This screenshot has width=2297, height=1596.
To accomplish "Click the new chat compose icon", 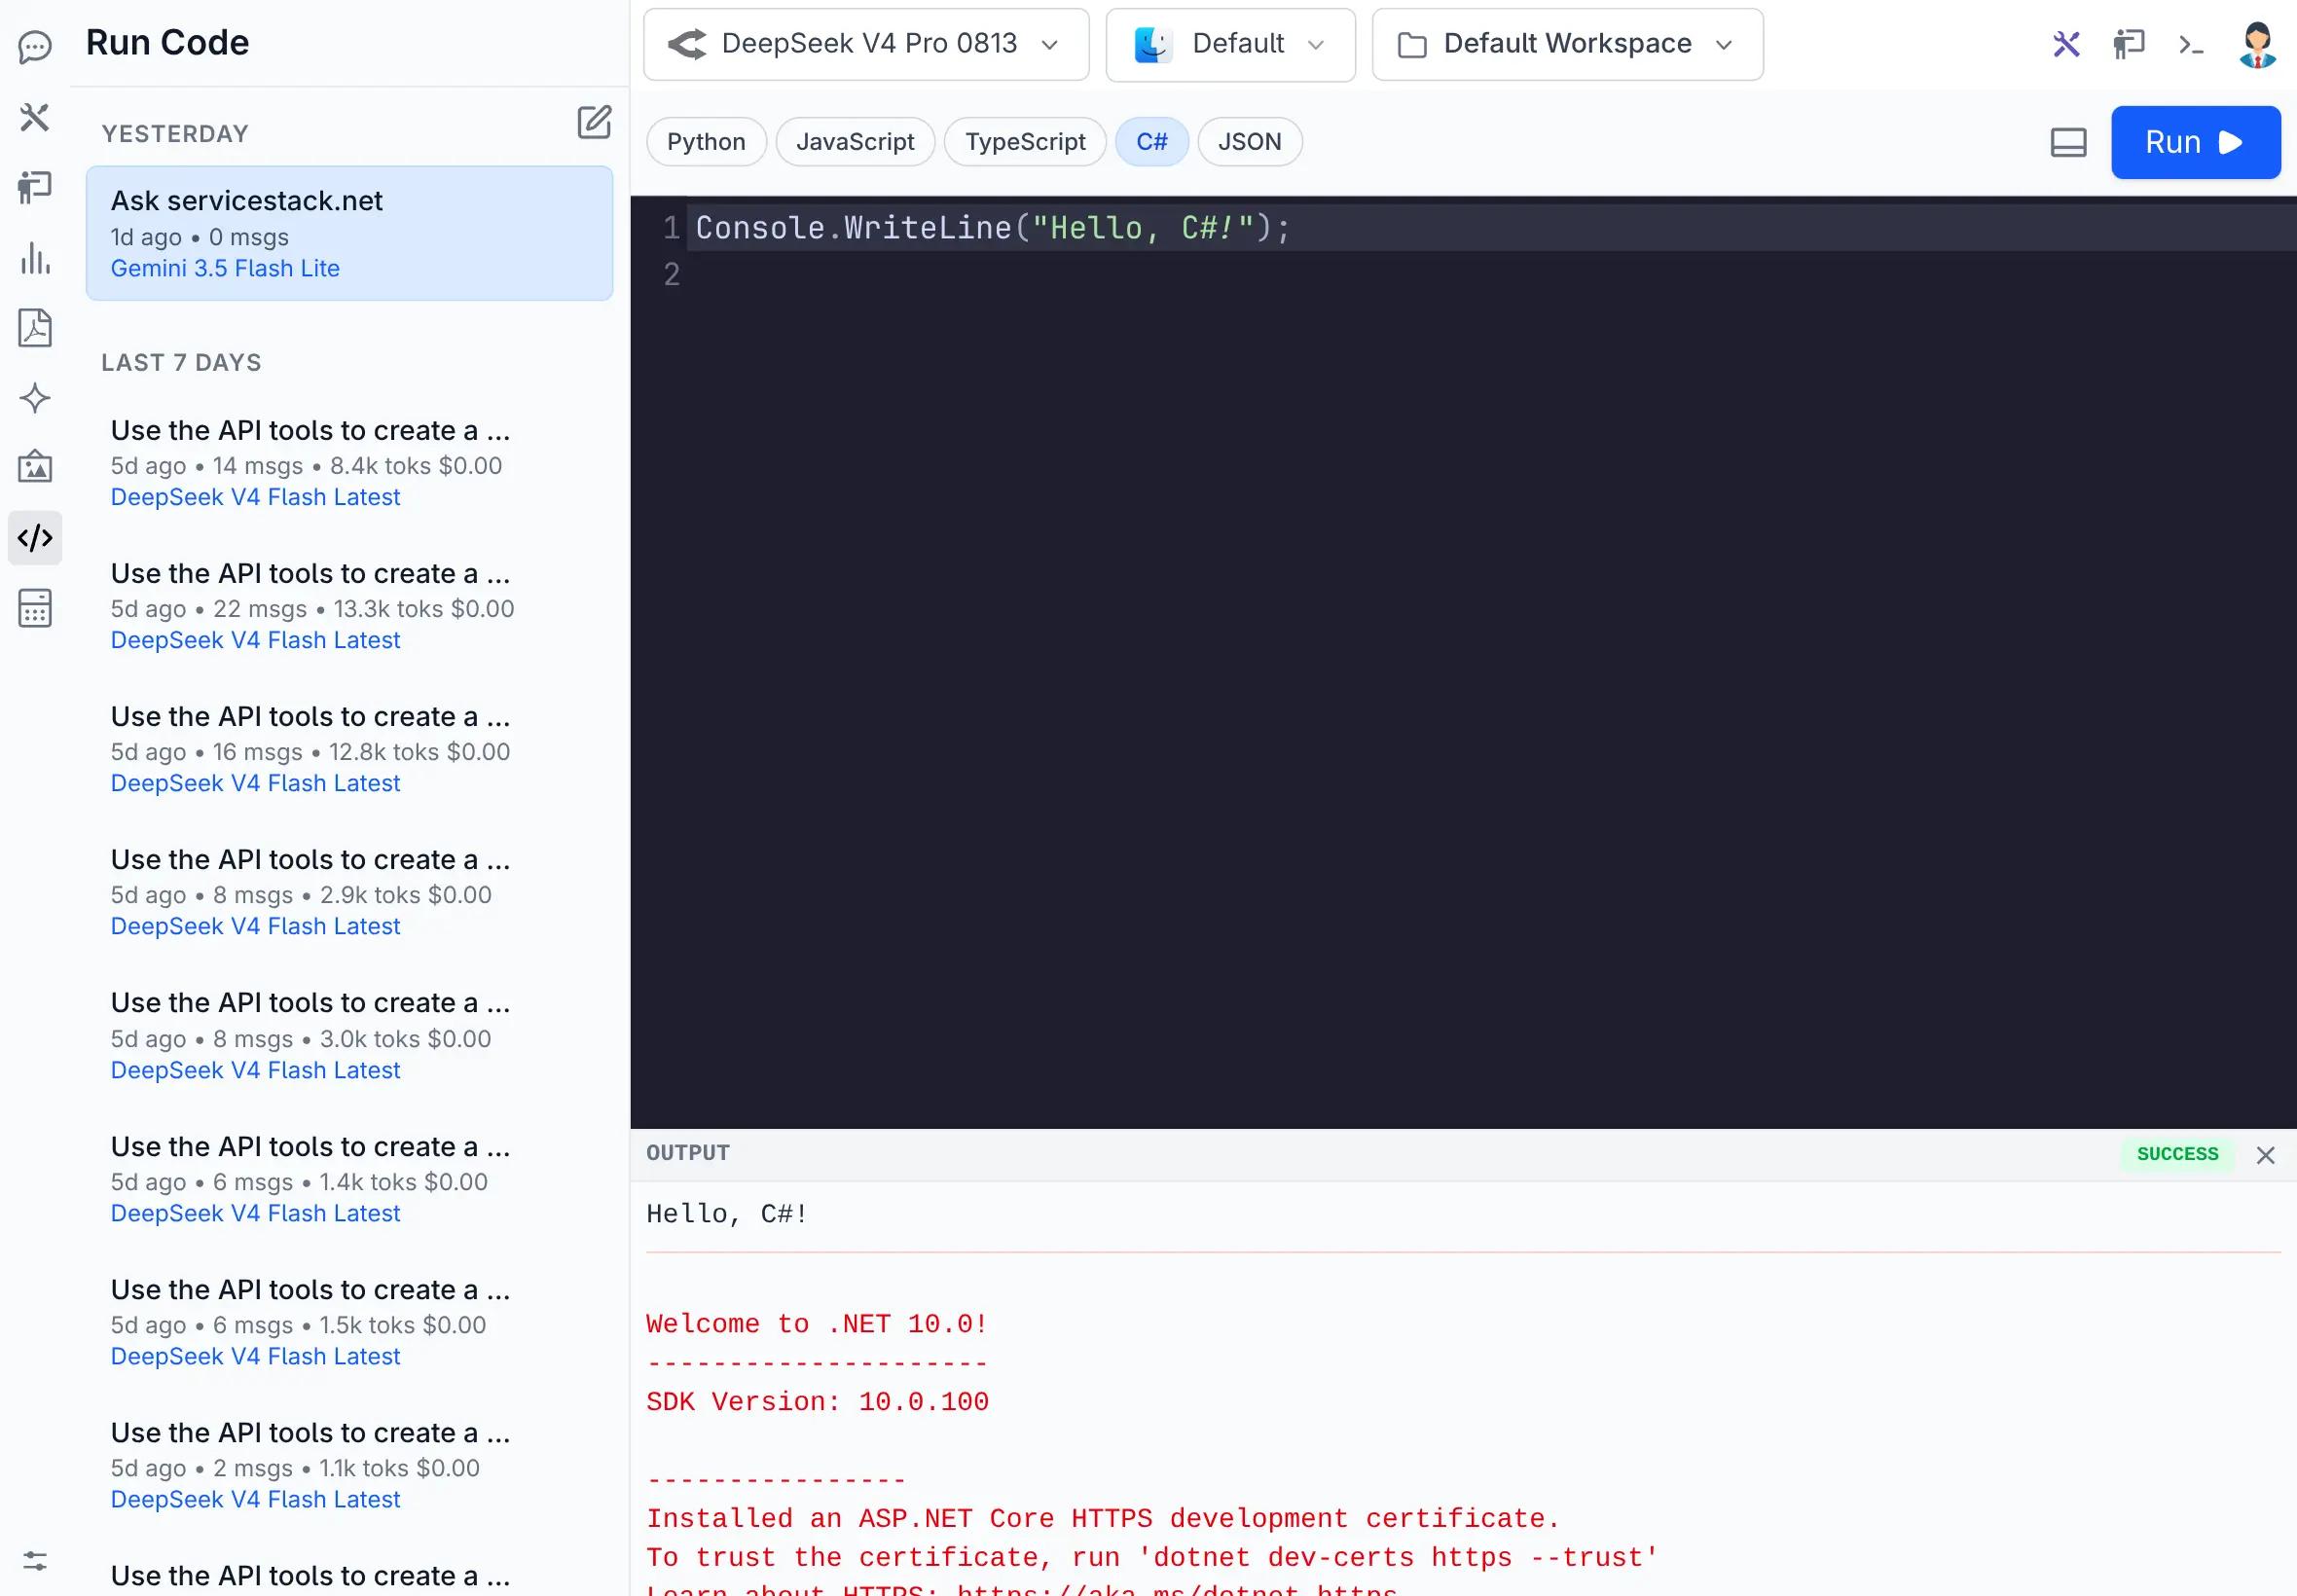I will click(x=594, y=122).
